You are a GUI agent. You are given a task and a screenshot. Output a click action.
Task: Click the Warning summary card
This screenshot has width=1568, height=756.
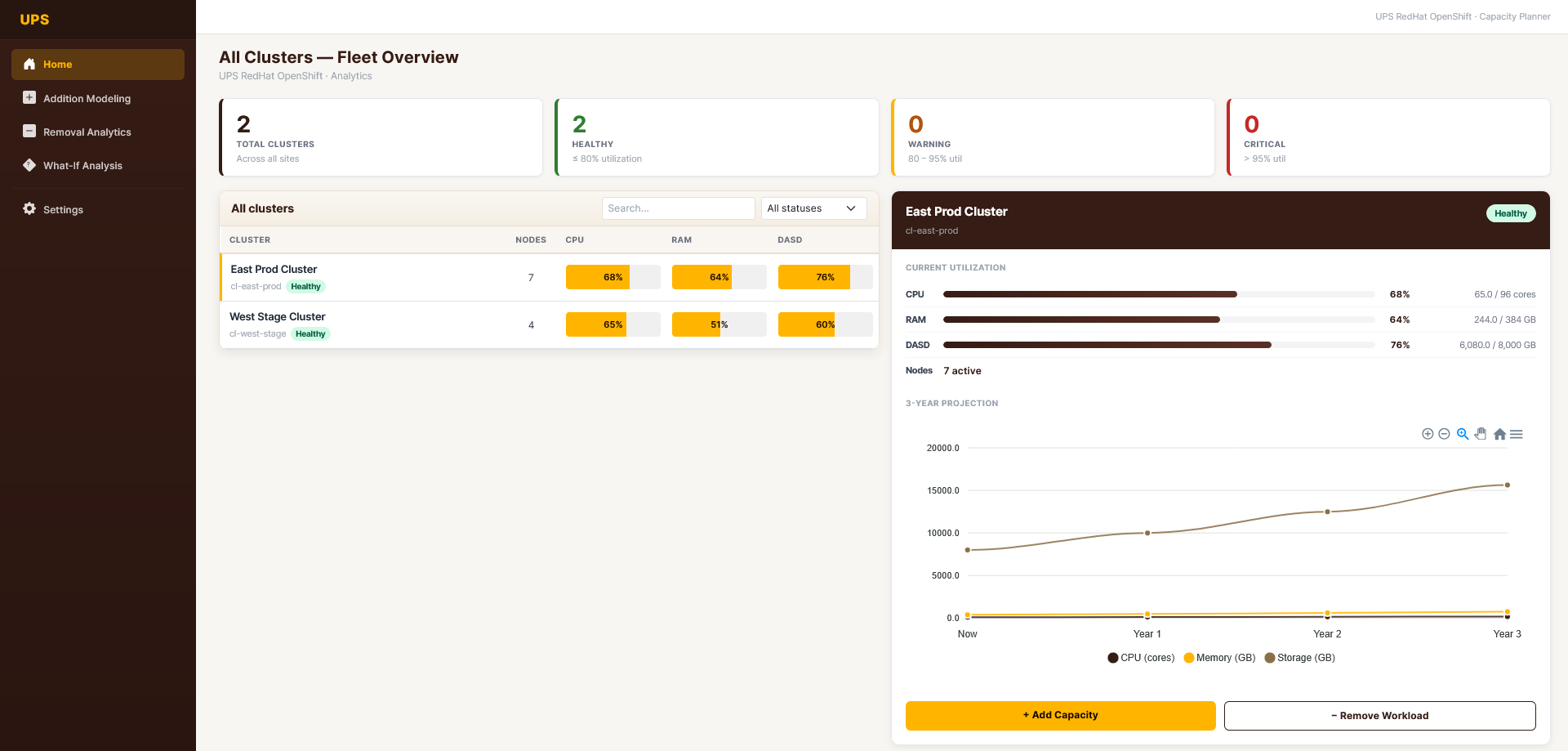pyautogui.click(x=1053, y=137)
